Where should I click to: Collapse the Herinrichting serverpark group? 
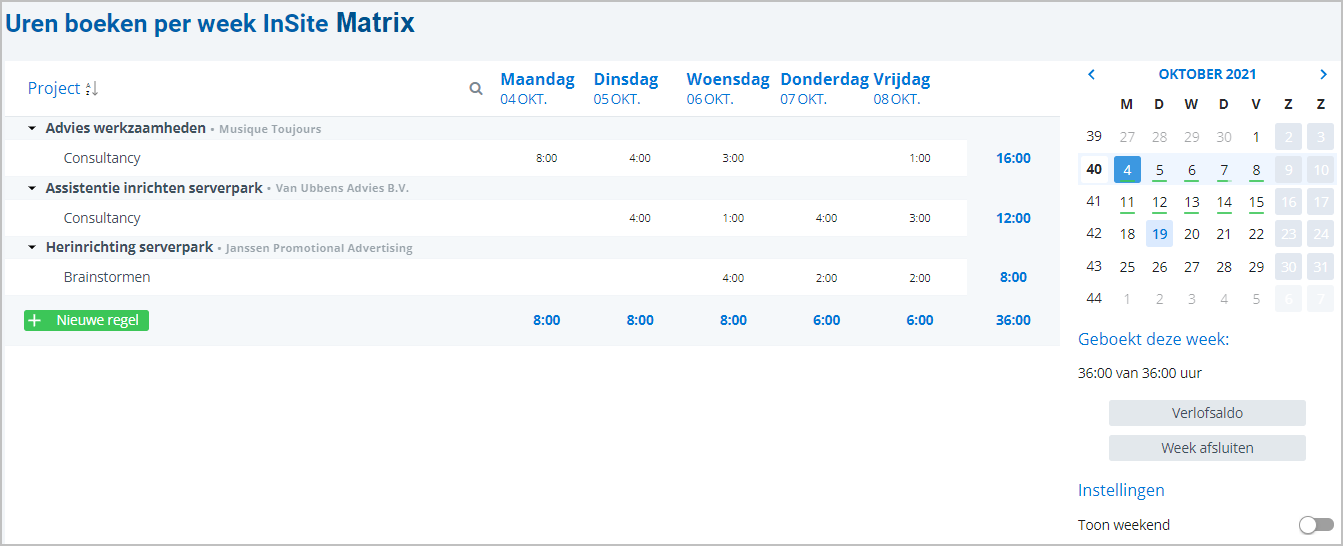click(32, 247)
